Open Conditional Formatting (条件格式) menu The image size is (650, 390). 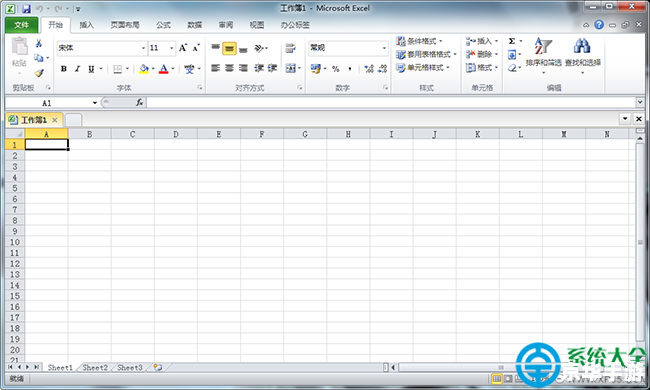419,41
